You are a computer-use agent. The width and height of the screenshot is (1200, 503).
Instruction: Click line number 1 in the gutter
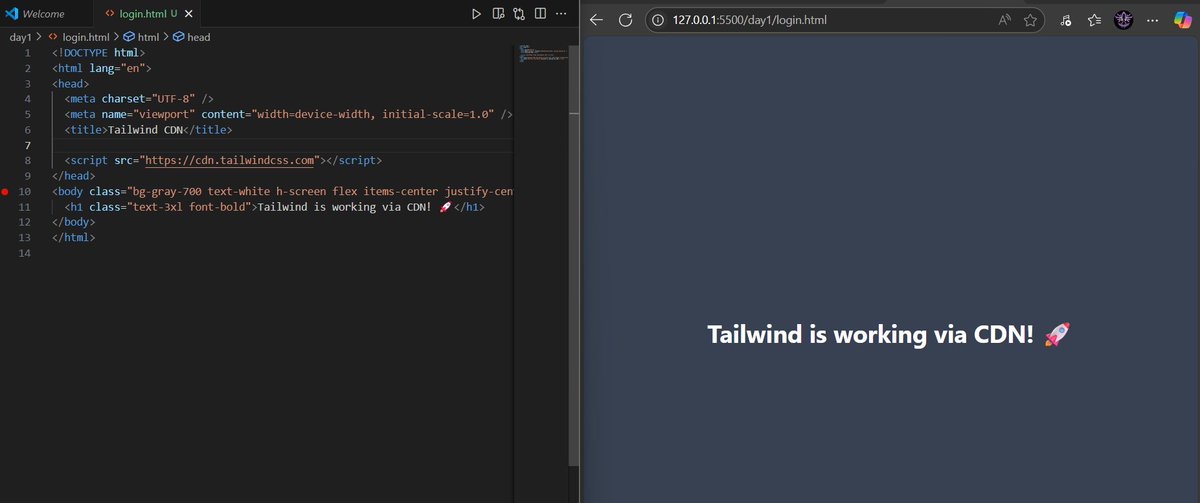coord(27,52)
